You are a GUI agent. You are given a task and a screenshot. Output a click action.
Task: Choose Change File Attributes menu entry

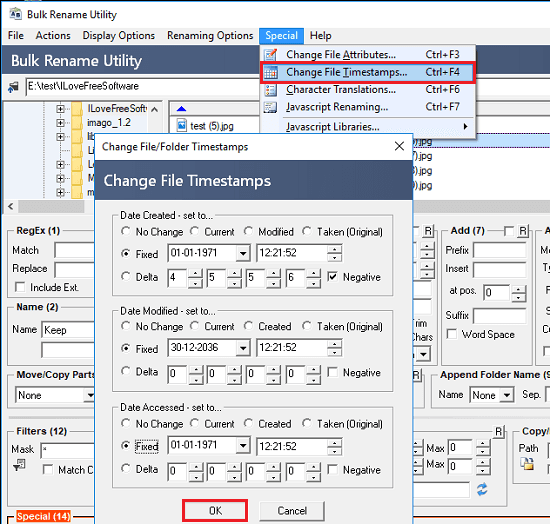[368, 55]
